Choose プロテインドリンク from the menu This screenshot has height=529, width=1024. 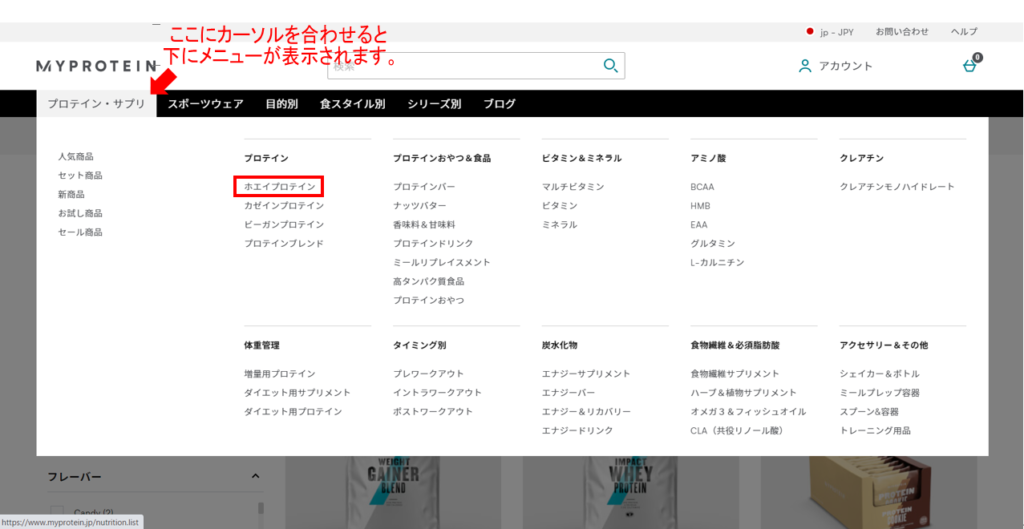coord(433,244)
